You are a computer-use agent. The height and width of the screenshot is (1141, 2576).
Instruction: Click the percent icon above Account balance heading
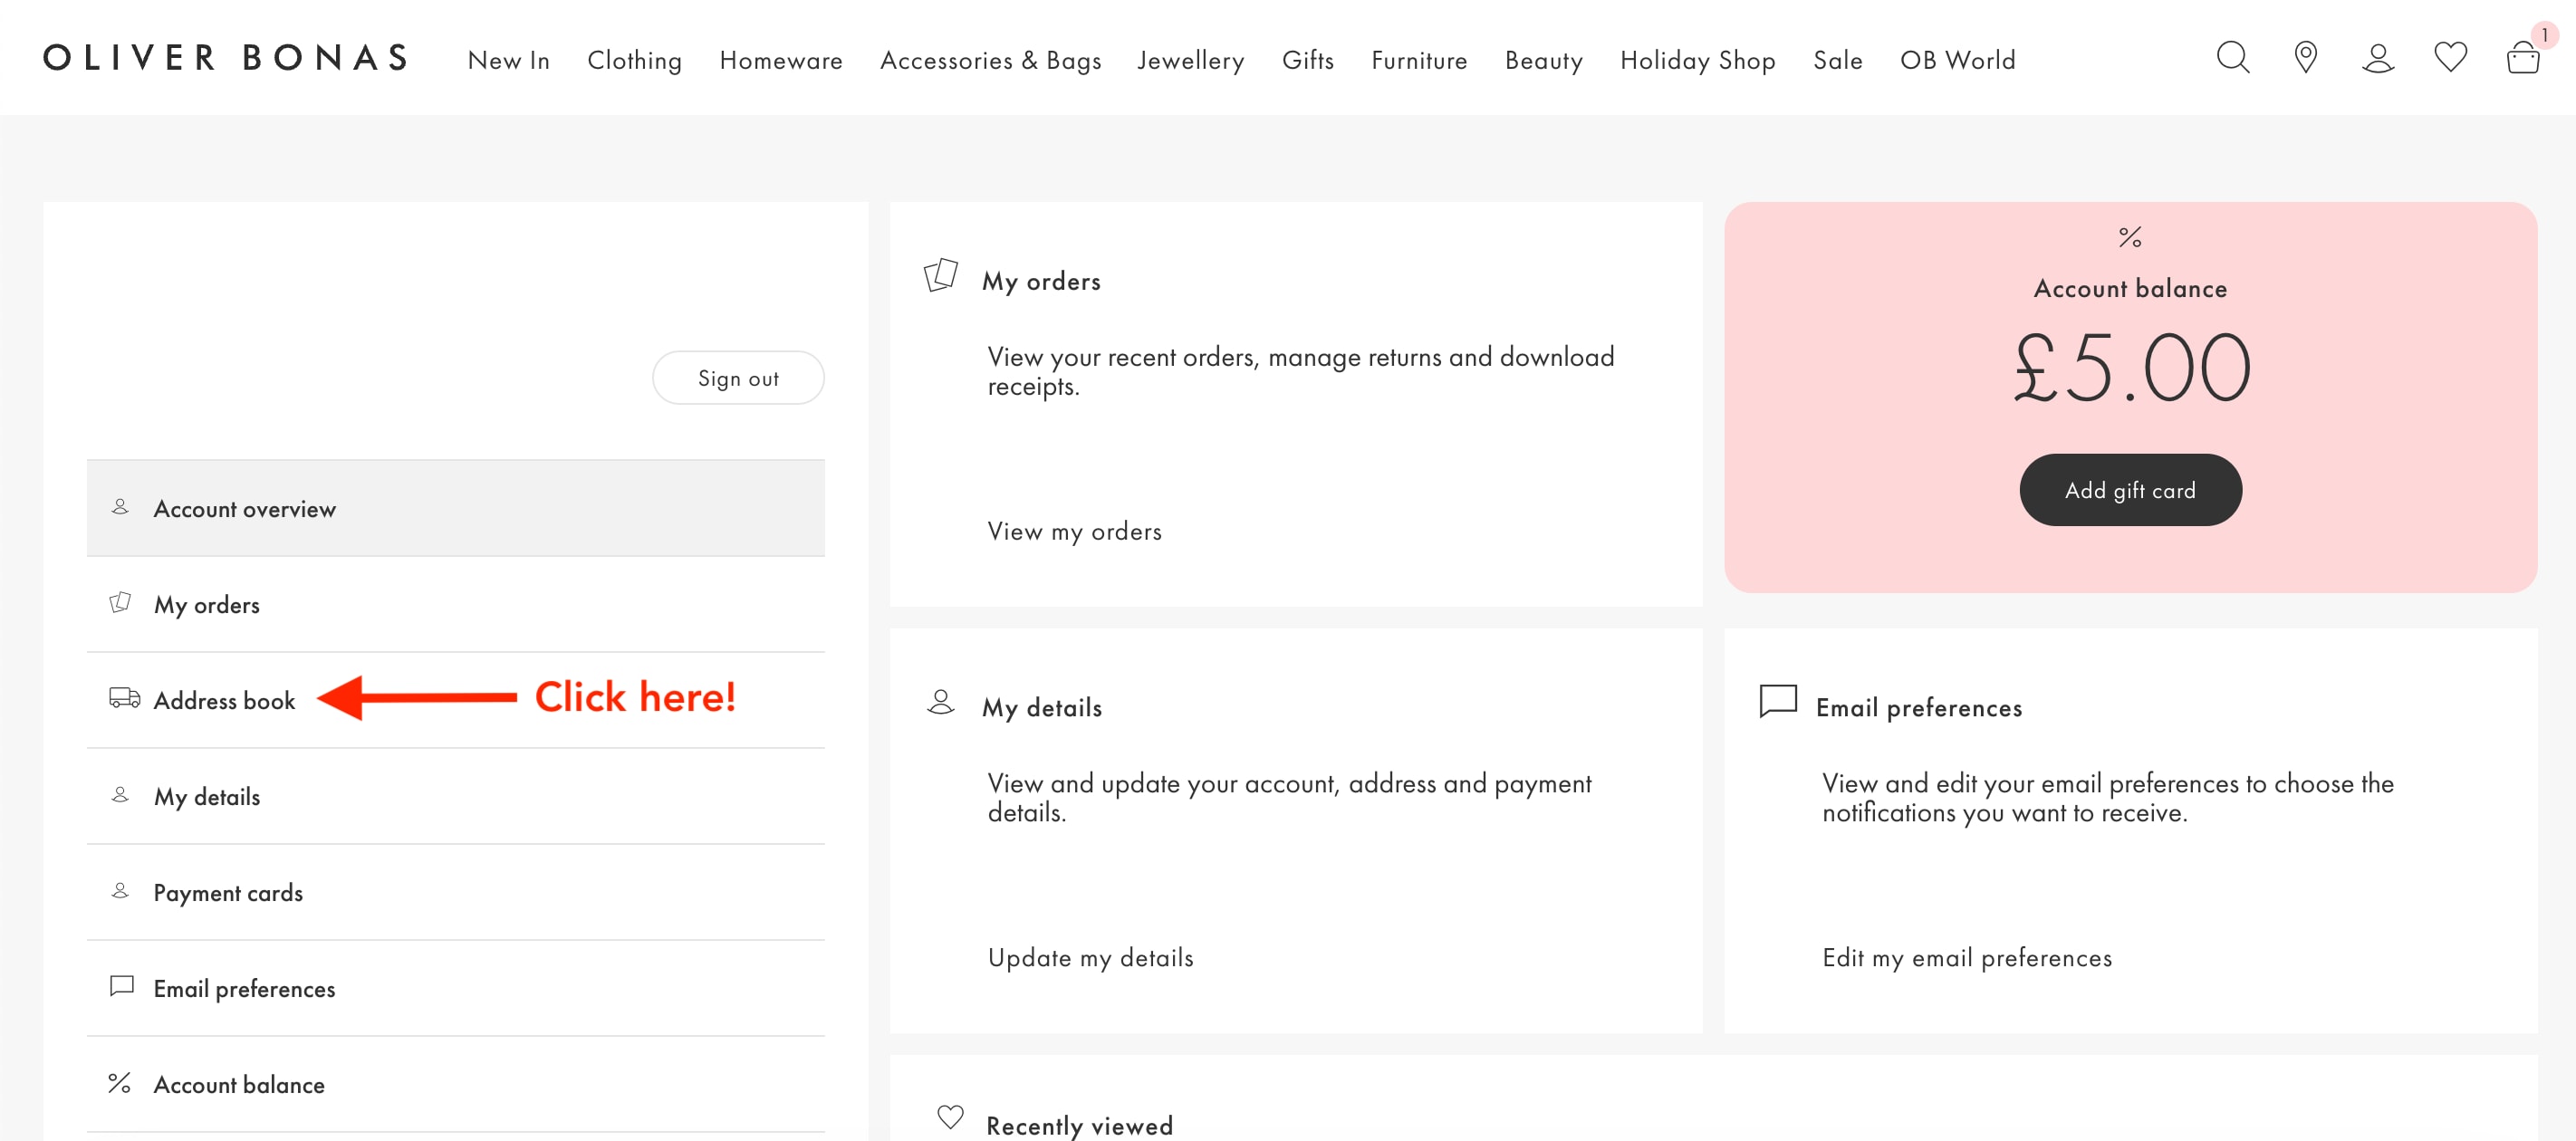2130,237
